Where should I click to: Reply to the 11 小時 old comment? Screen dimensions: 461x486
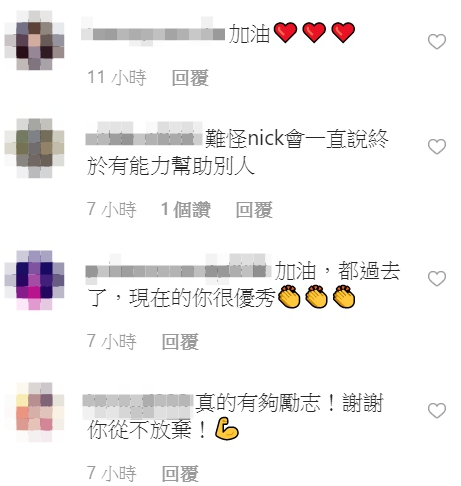click(x=190, y=78)
